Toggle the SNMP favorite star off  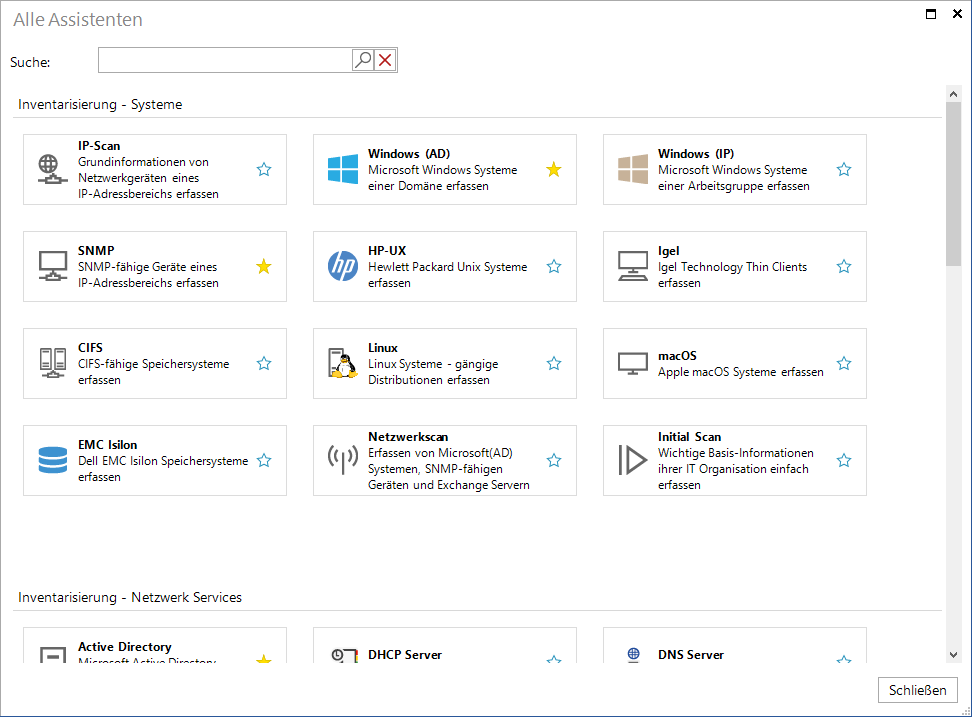(x=263, y=266)
